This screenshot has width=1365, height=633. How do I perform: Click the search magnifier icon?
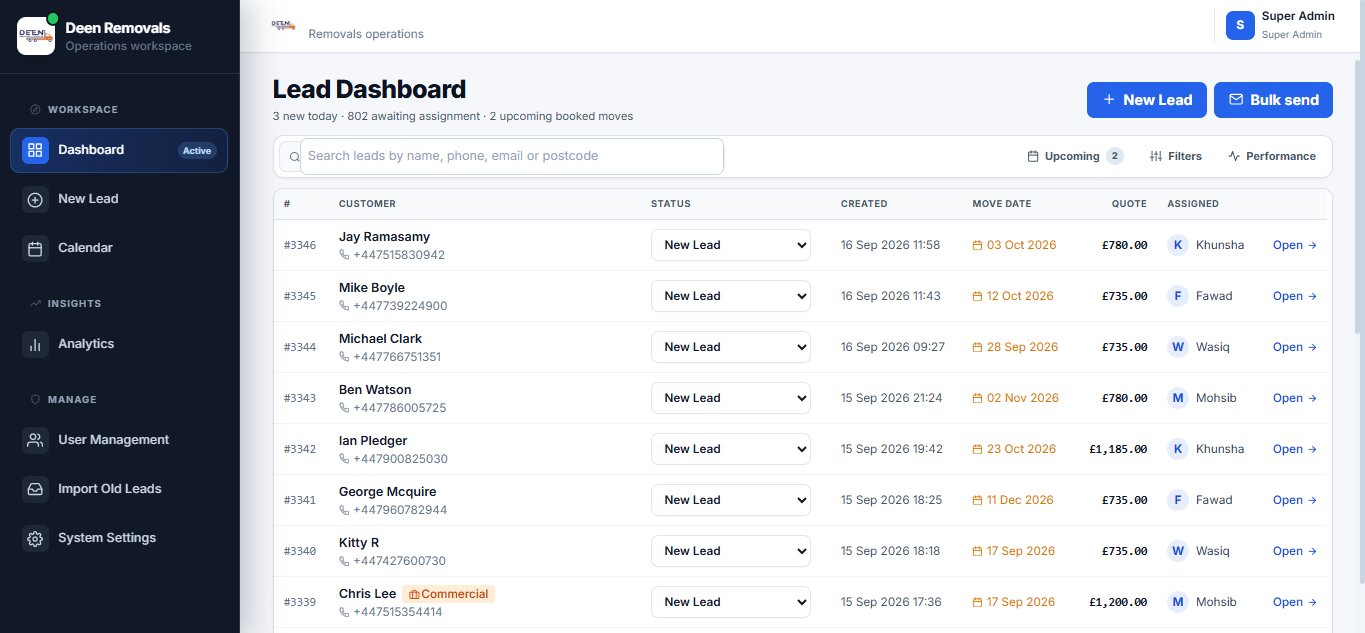coord(294,157)
